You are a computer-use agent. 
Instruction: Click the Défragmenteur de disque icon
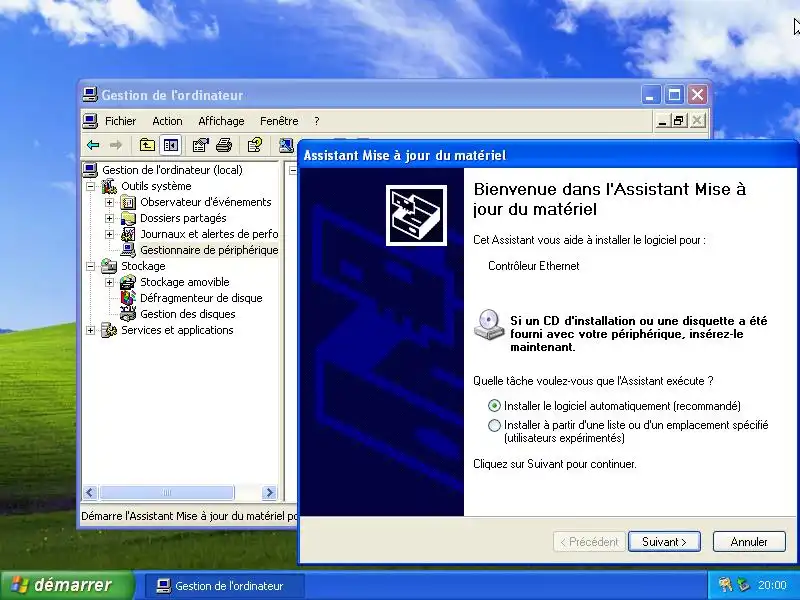click(128, 298)
